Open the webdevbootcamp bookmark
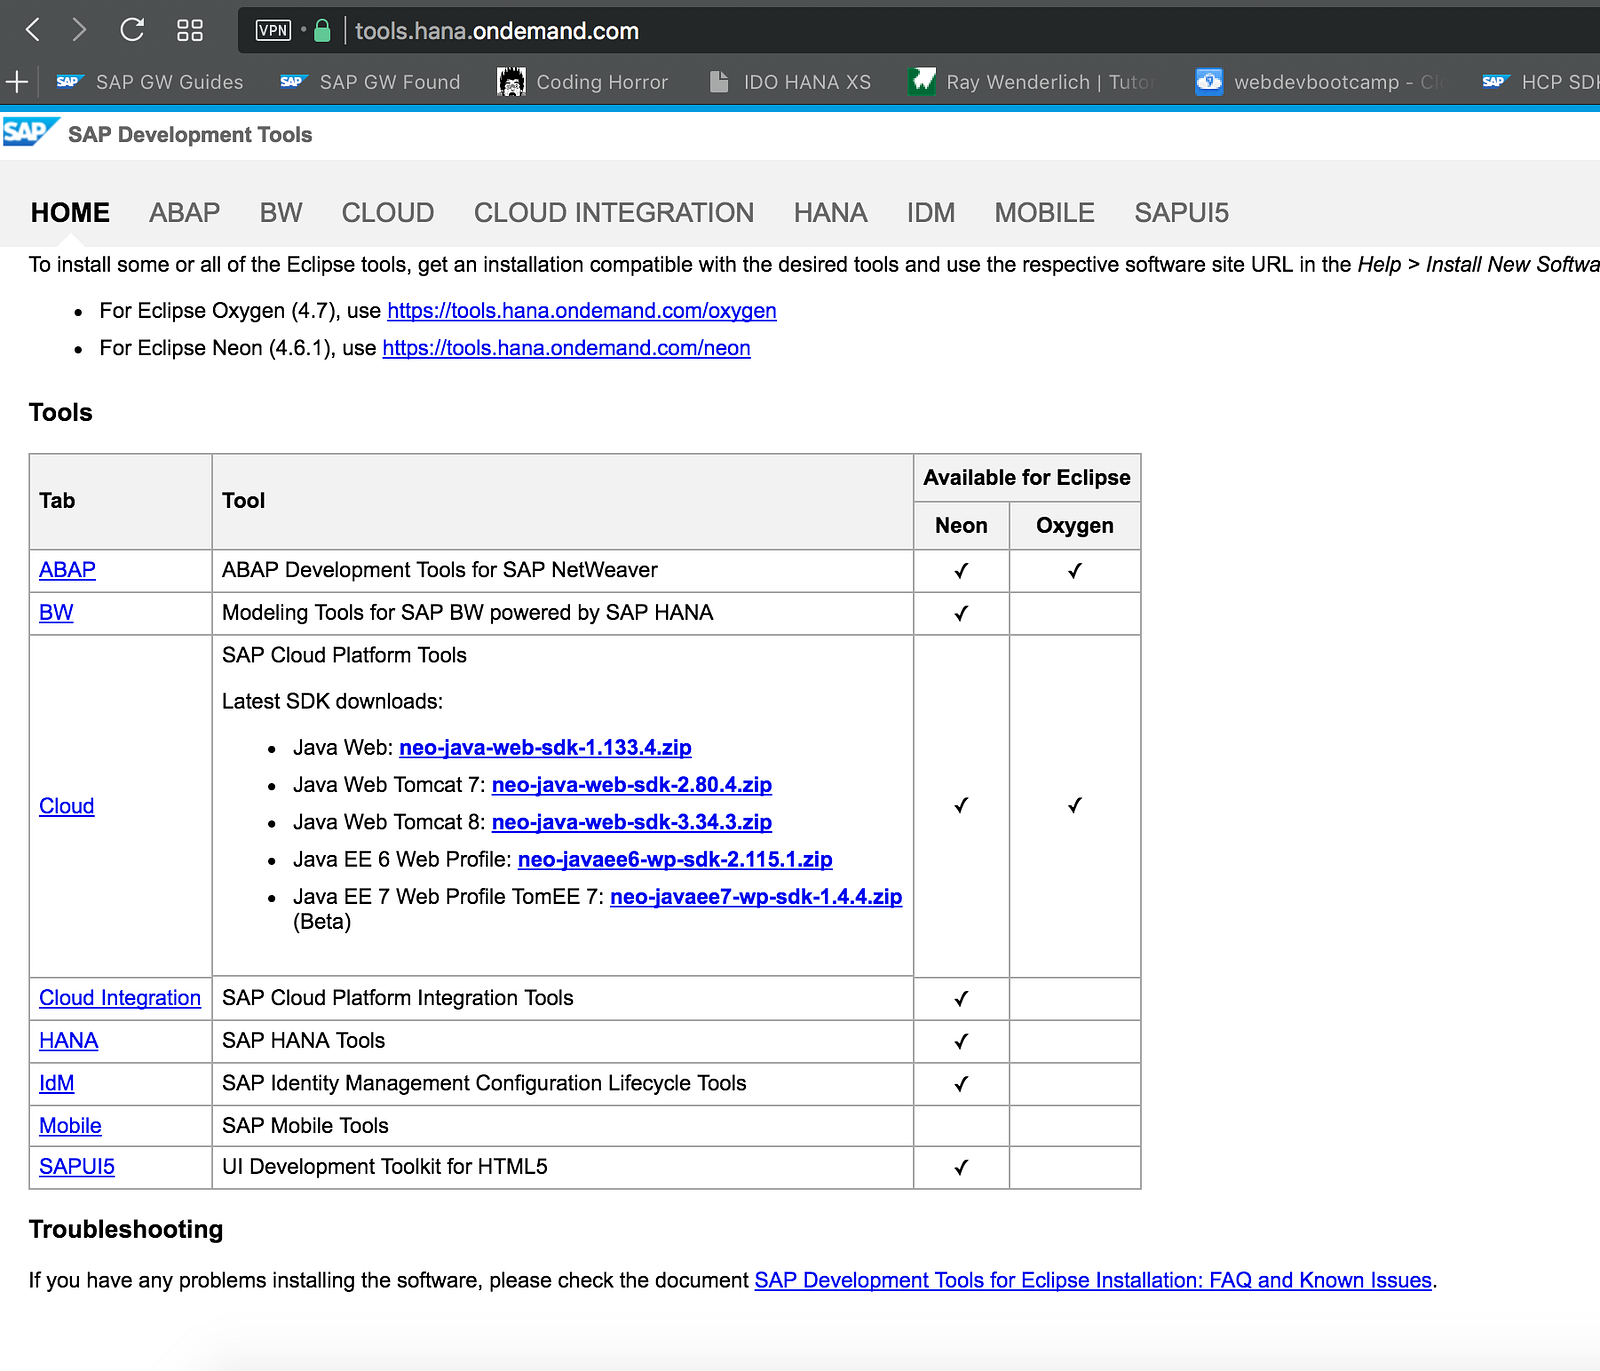1600x1371 pixels. (1319, 82)
